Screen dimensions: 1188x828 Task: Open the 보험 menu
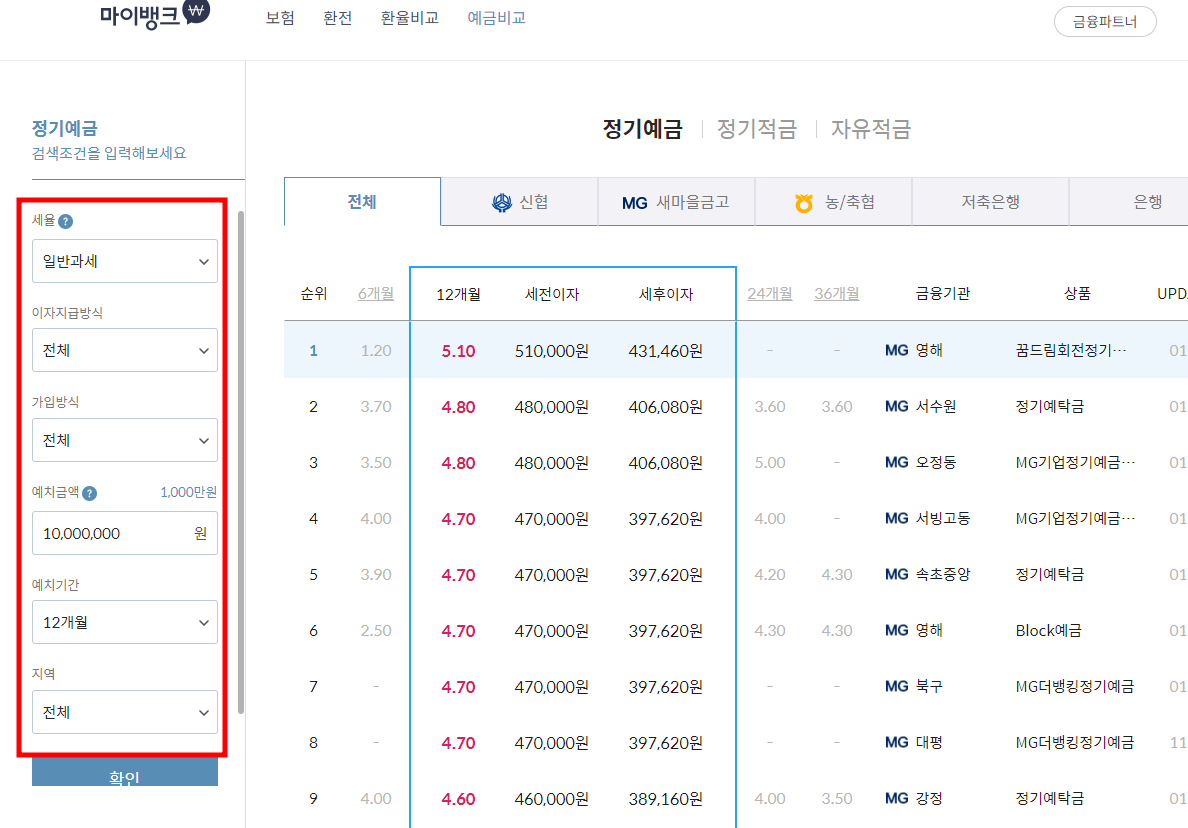pos(280,17)
